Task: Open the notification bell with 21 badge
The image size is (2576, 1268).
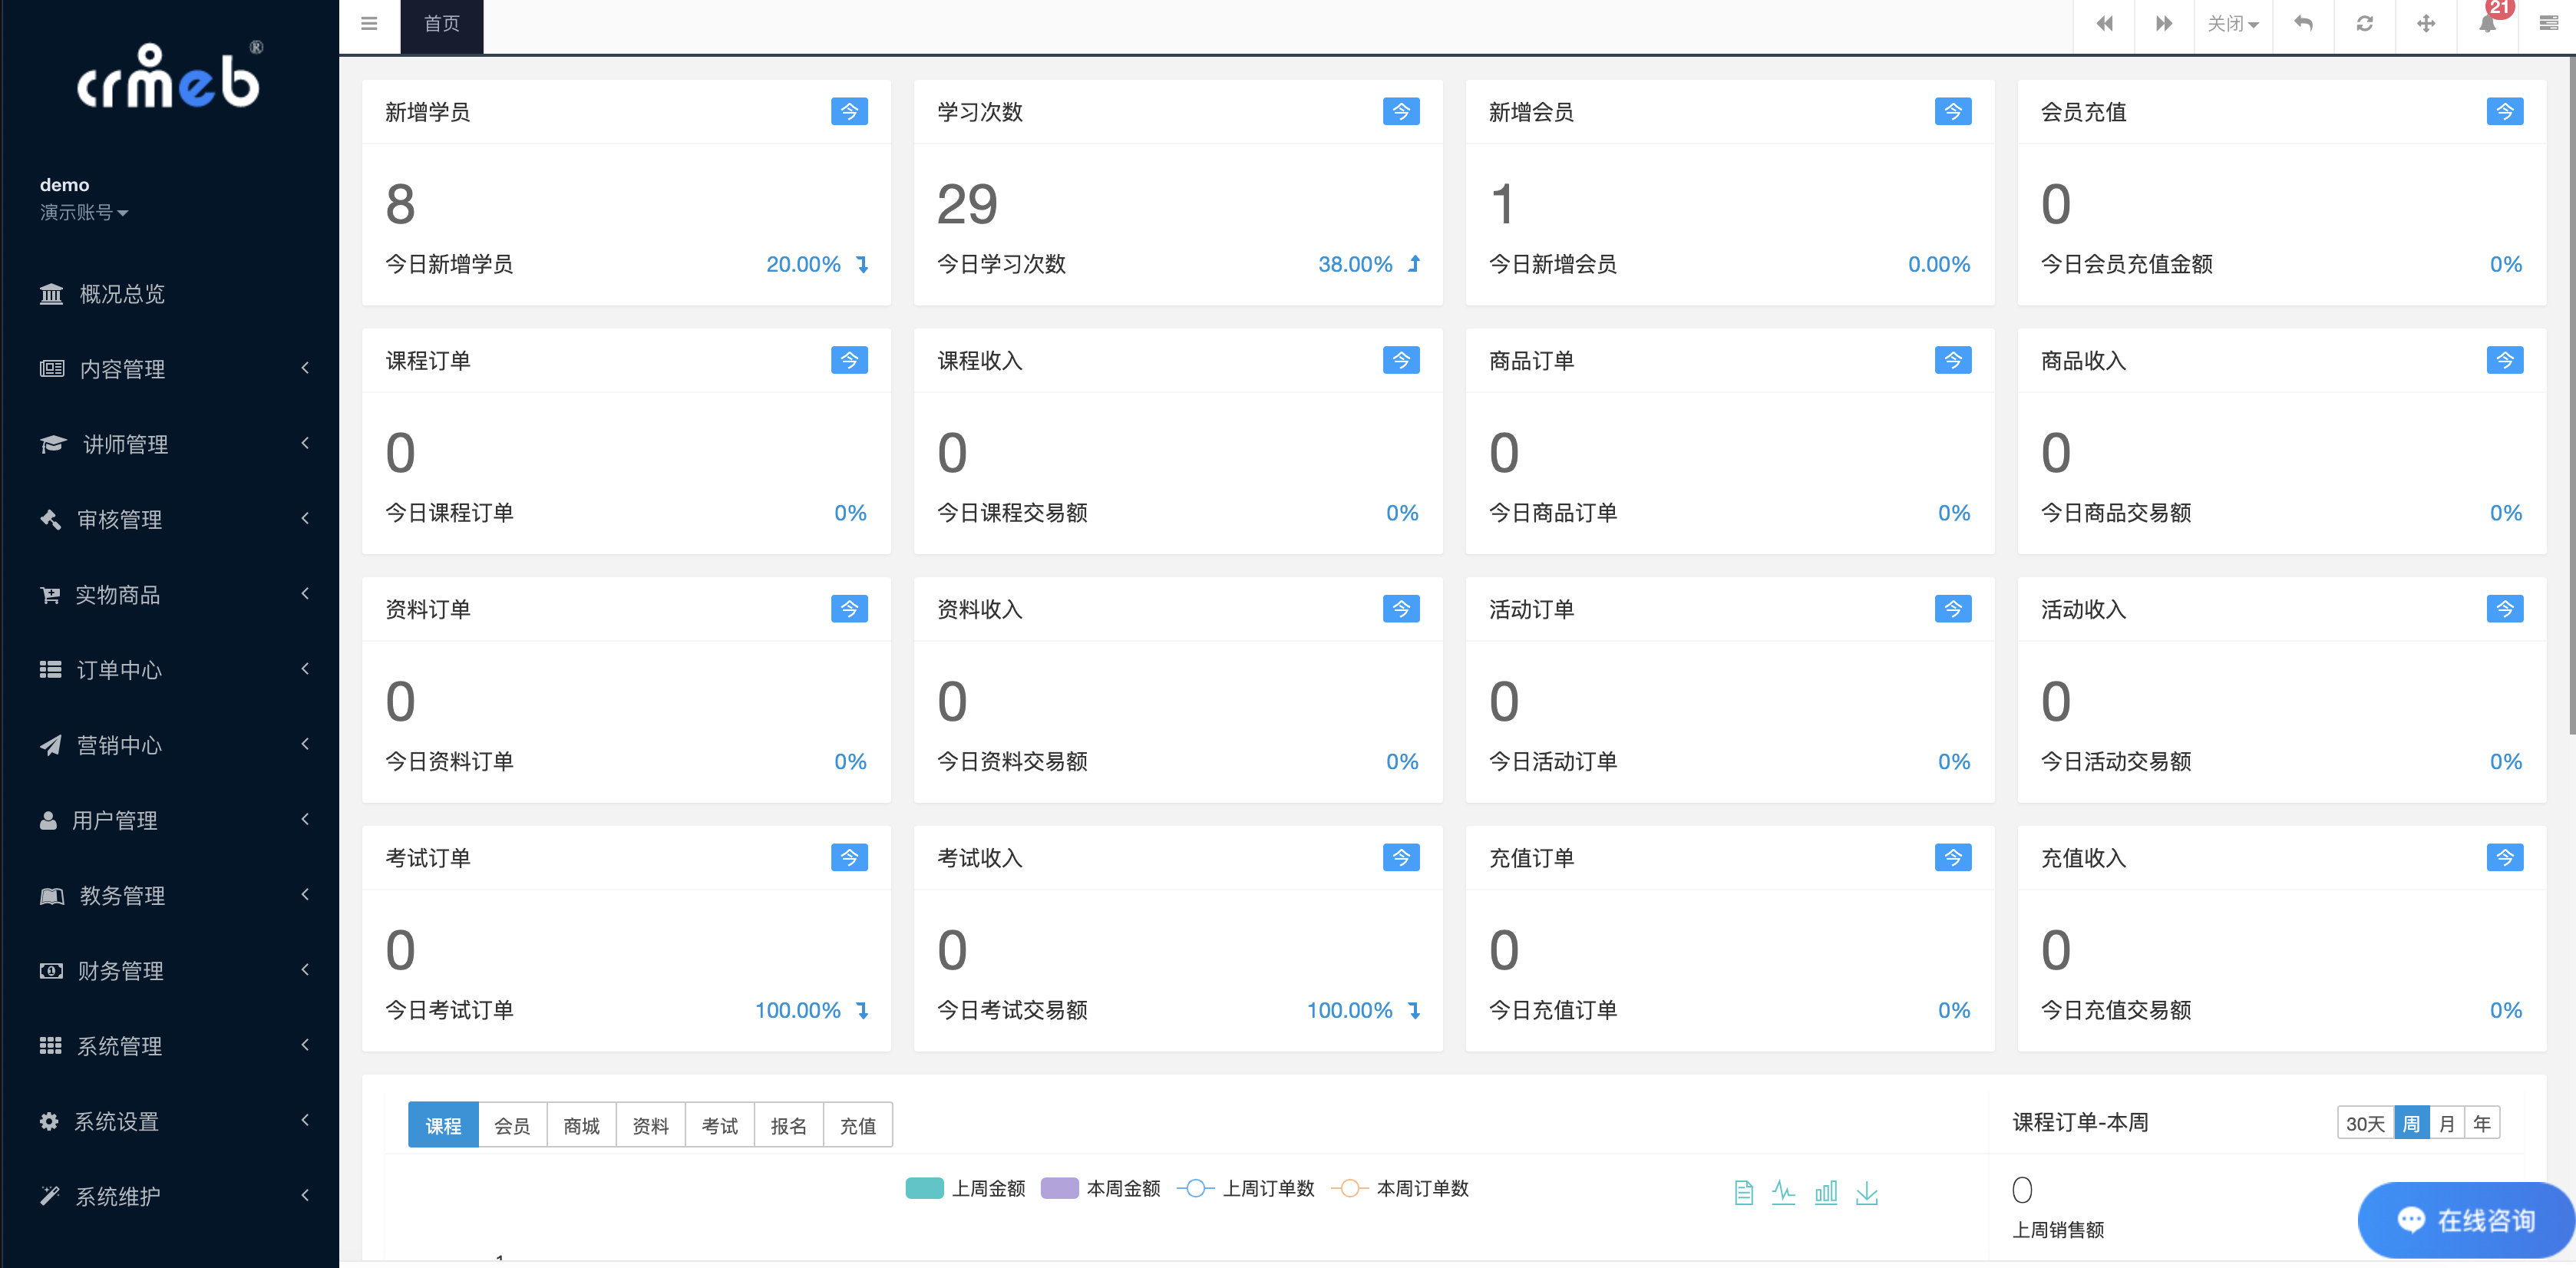Action: click(2488, 22)
